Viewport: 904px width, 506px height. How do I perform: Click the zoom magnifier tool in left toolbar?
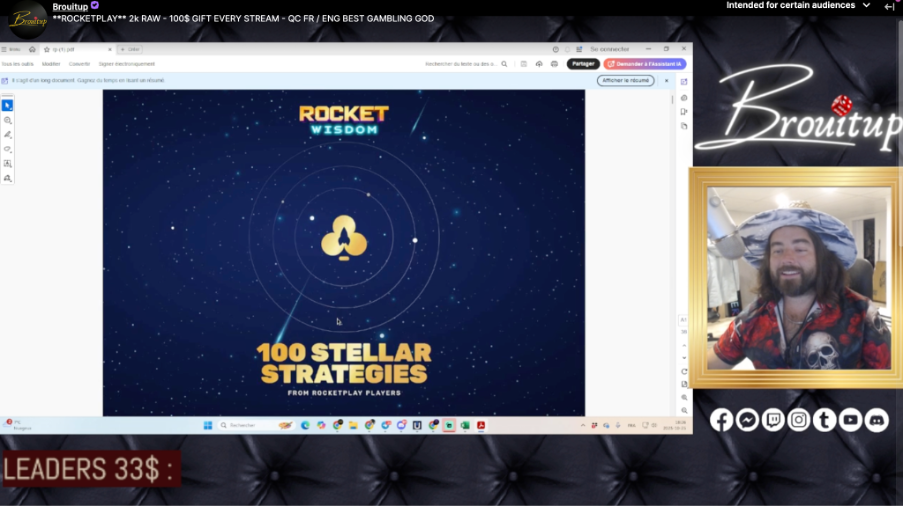(x=8, y=120)
